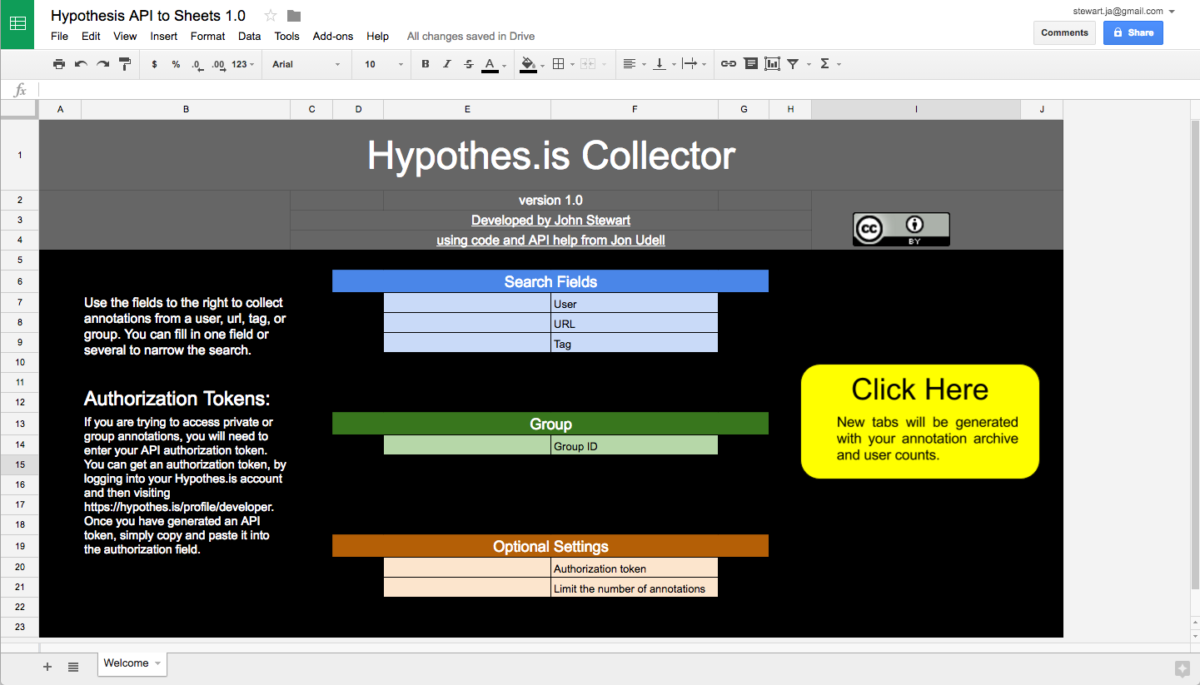
Task: Undo the last action
Action: (x=81, y=64)
